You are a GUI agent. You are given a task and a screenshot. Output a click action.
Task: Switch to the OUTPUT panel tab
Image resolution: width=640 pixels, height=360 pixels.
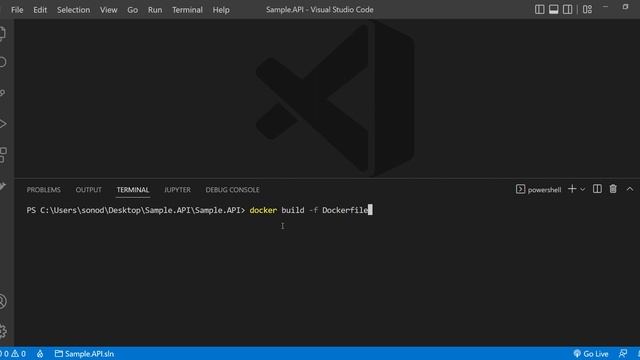[89, 190]
